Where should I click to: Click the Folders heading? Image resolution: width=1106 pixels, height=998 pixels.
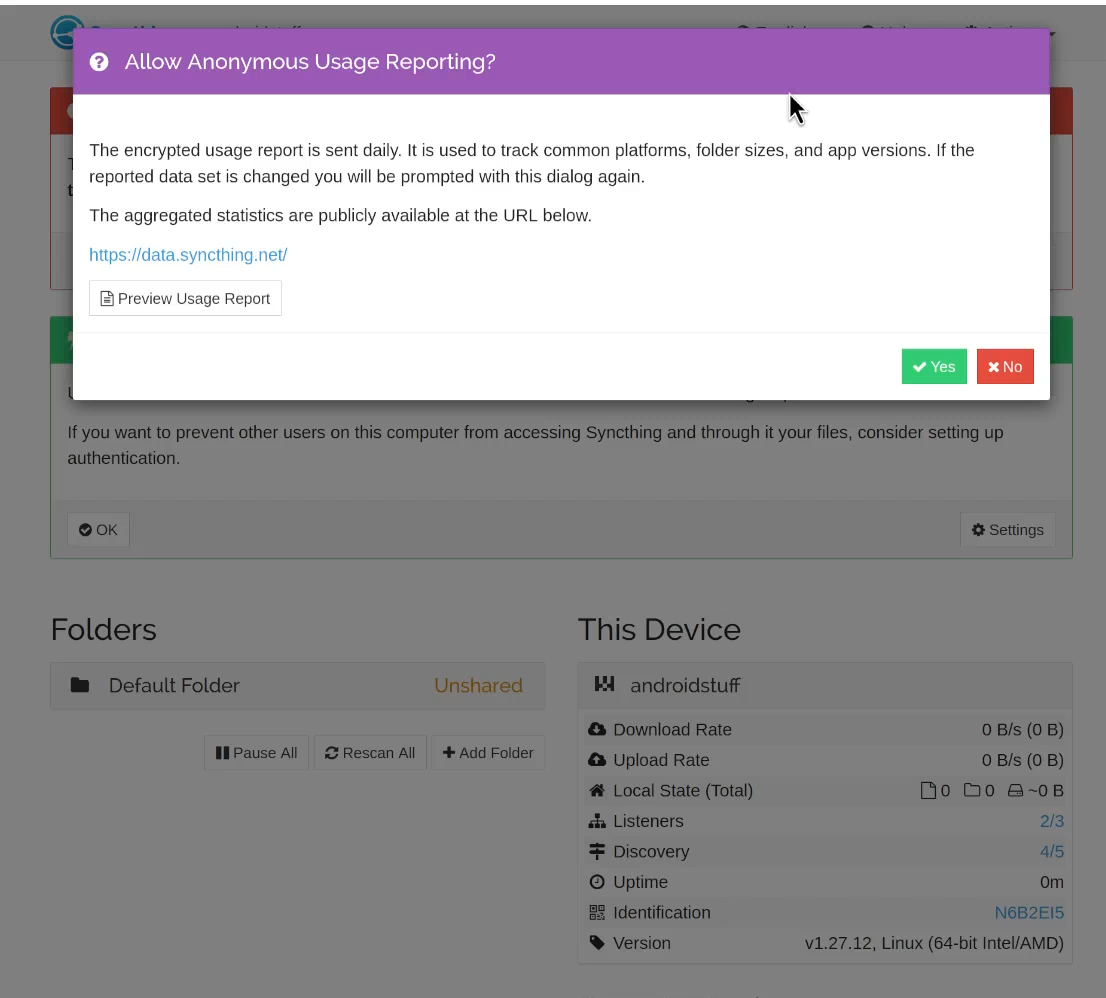point(104,630)
